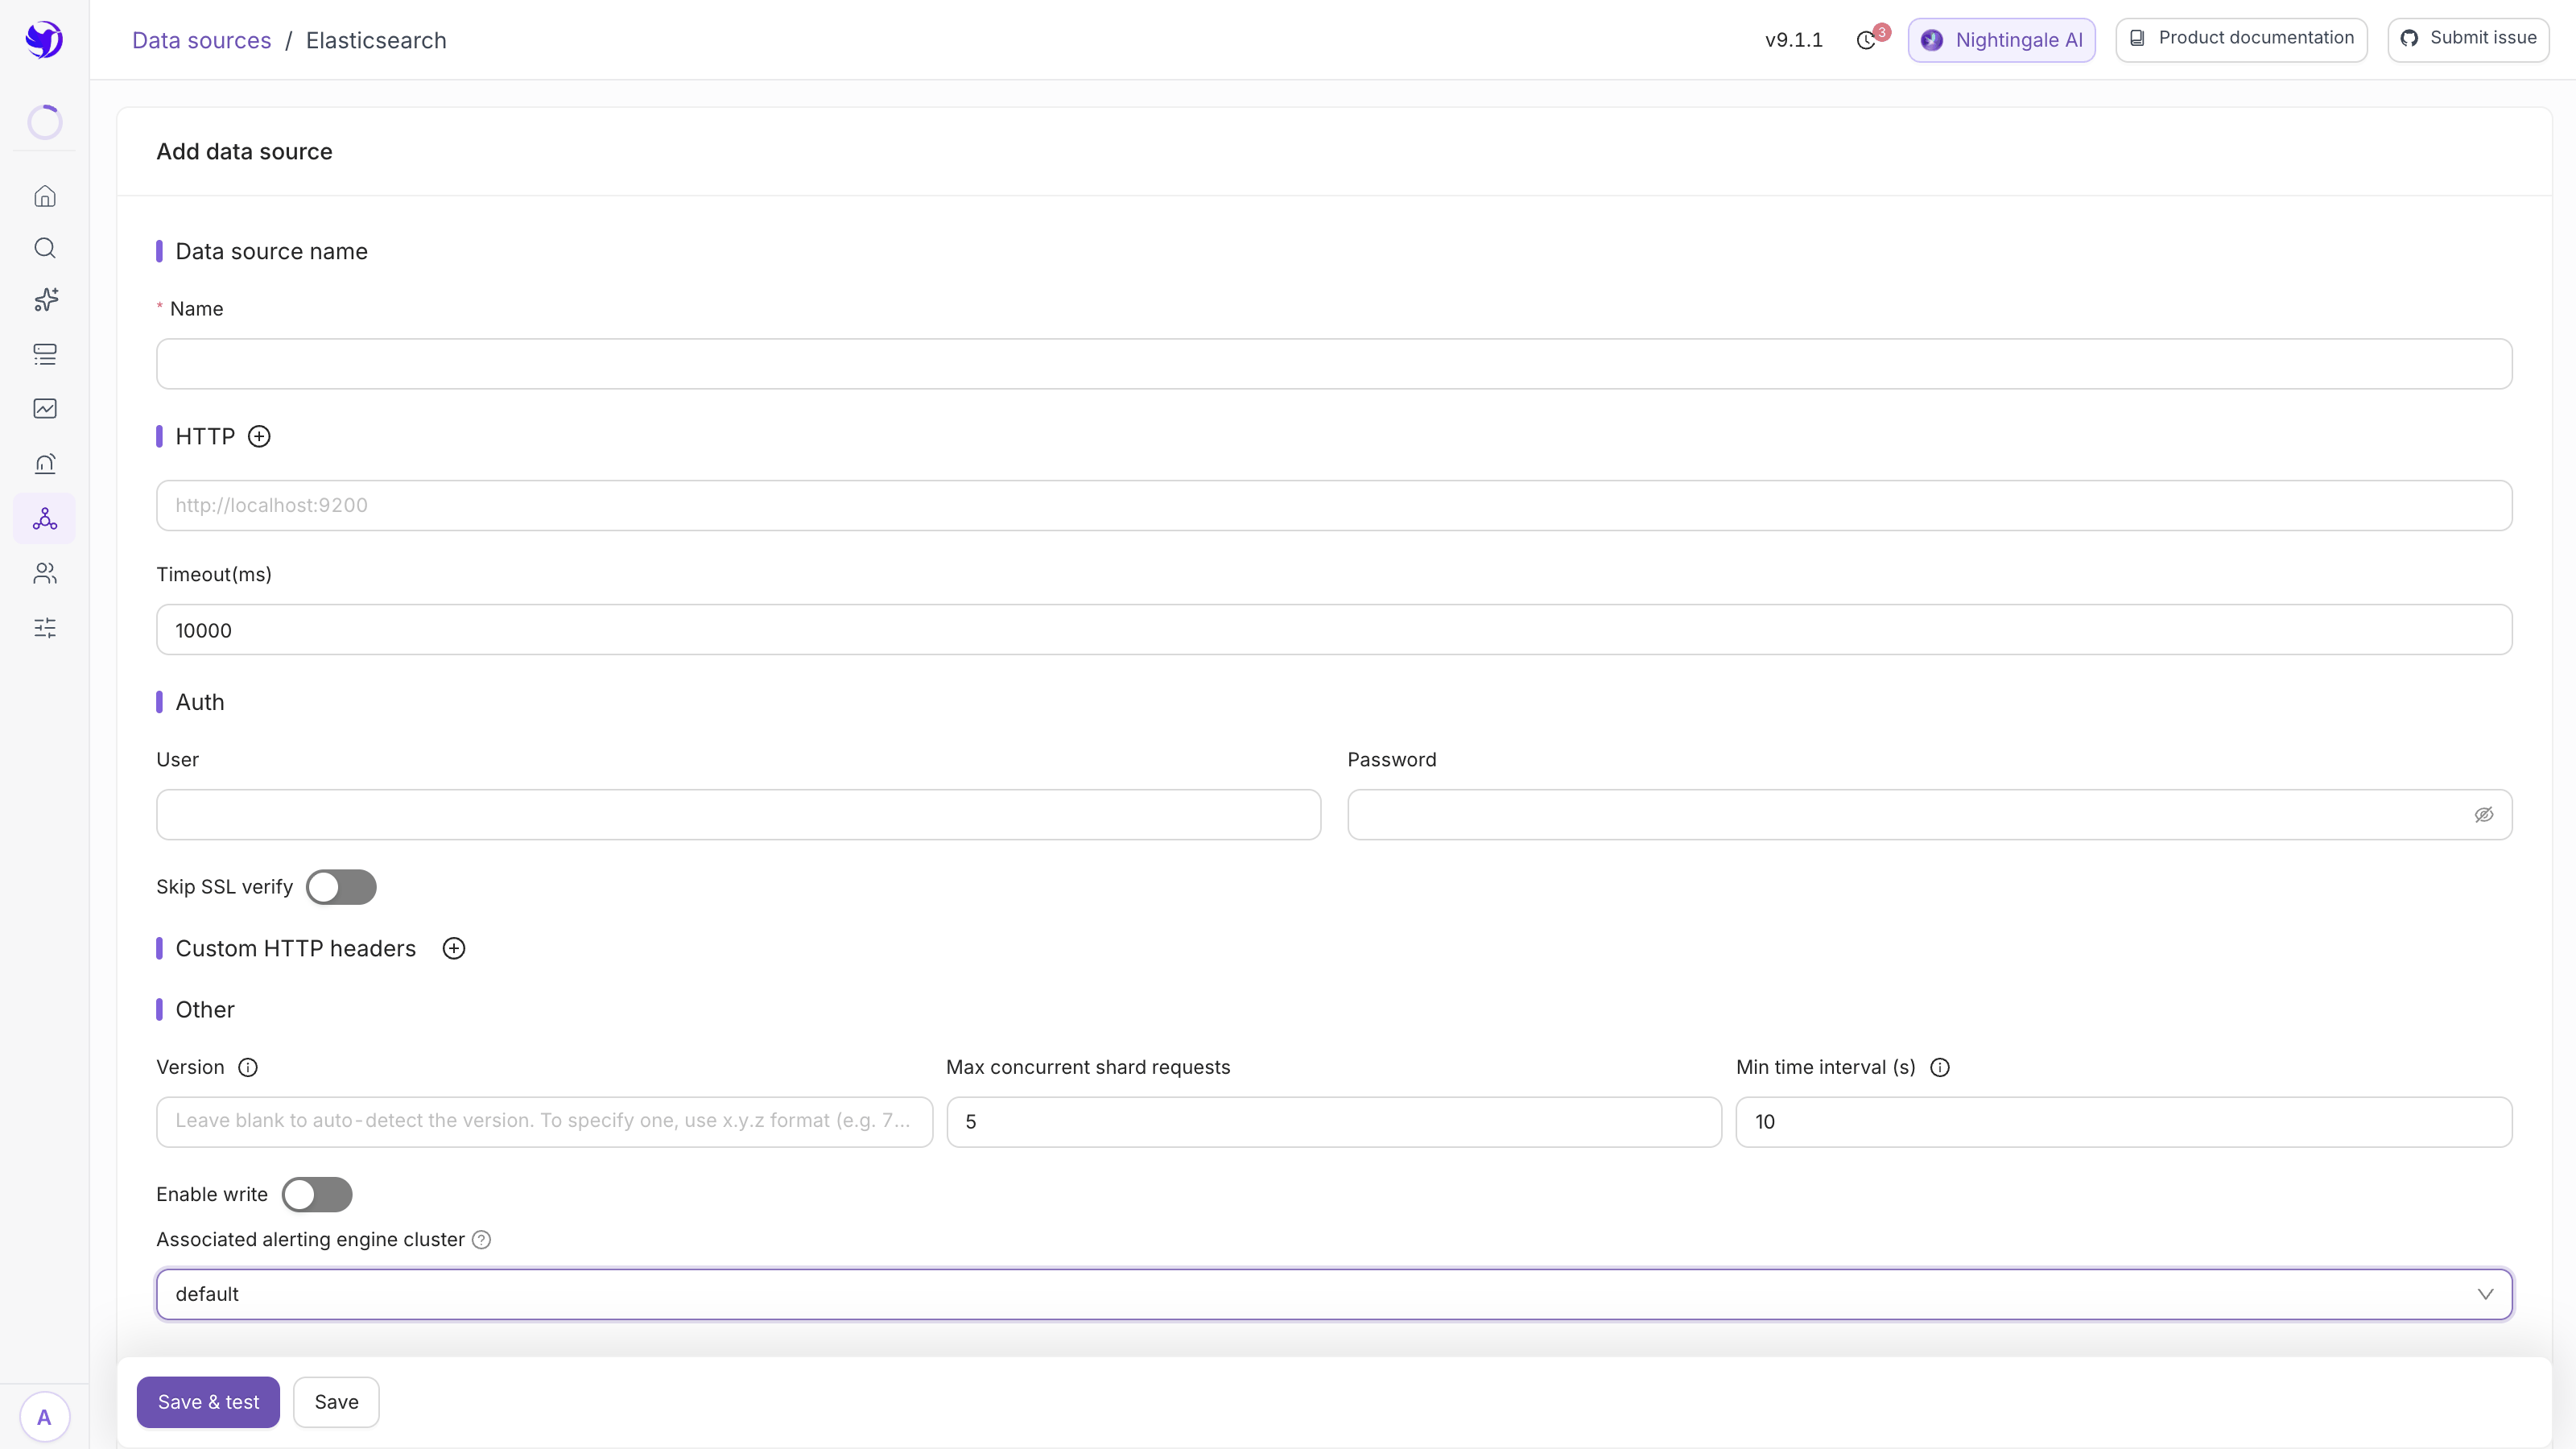Click Min time interval input field
Screen dimensions: 2576x1449
pyautogui.click(x=2124, y=1122)
